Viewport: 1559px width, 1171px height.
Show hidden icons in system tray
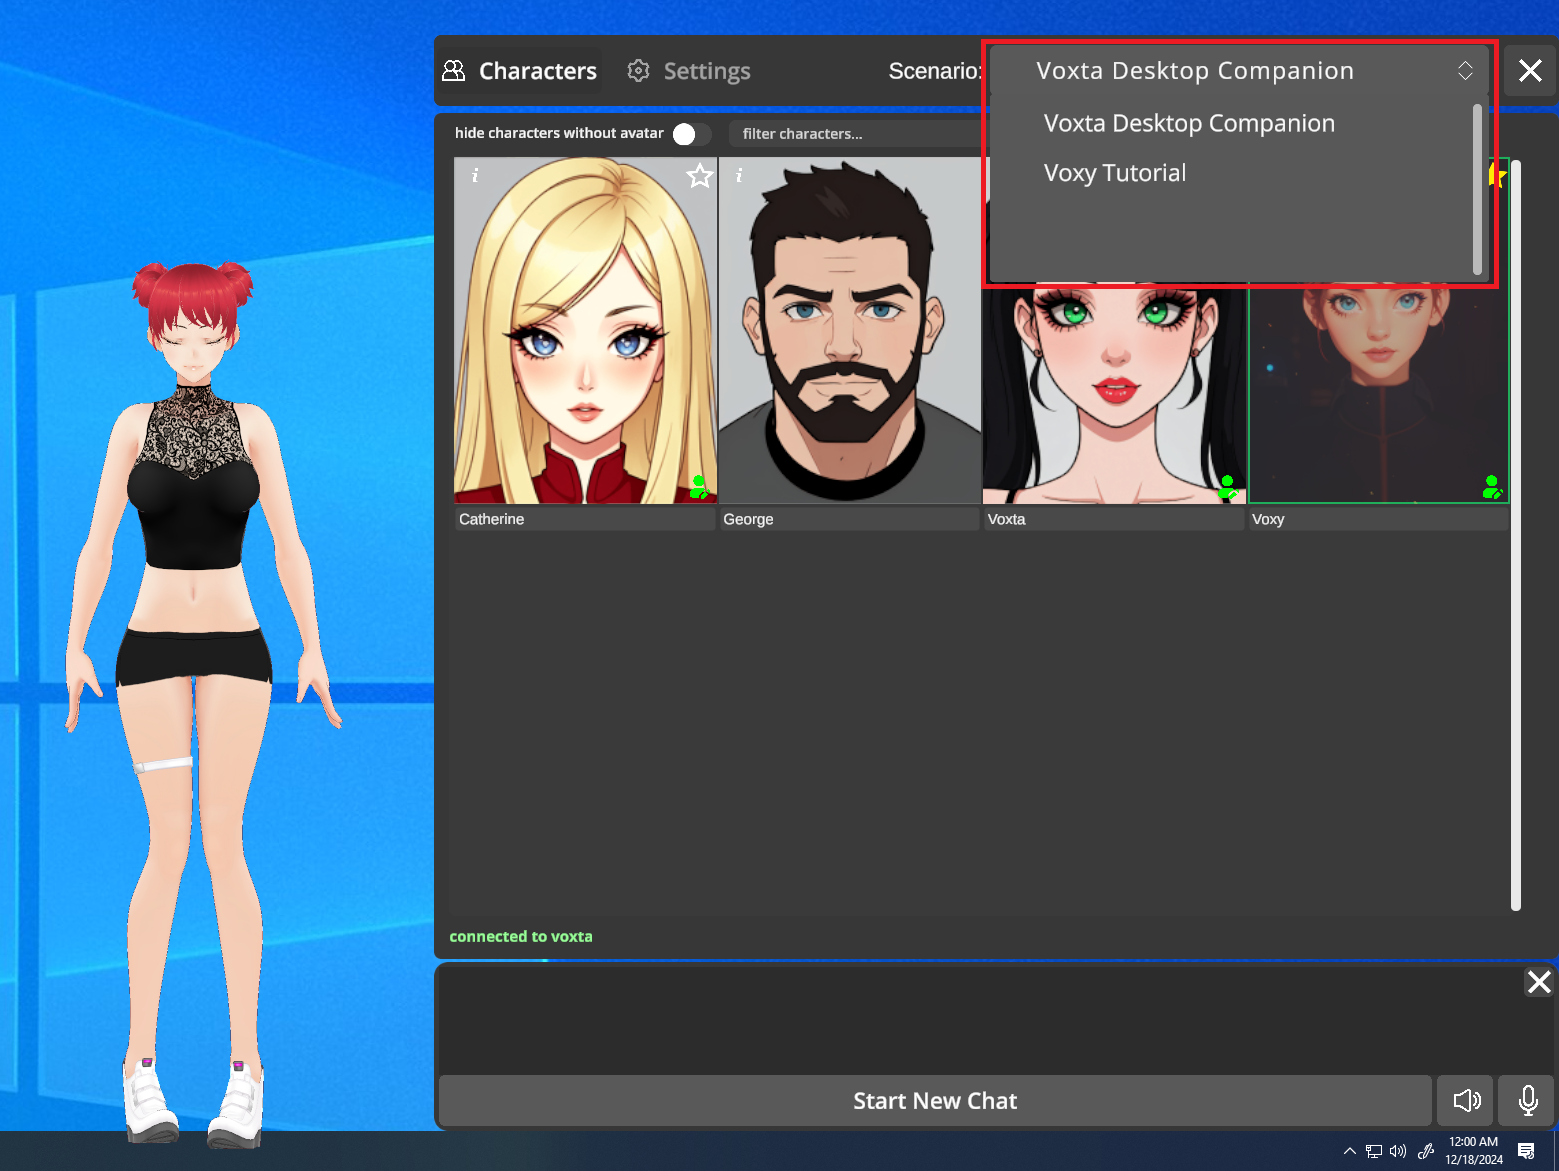[x=1349, y=1151]
